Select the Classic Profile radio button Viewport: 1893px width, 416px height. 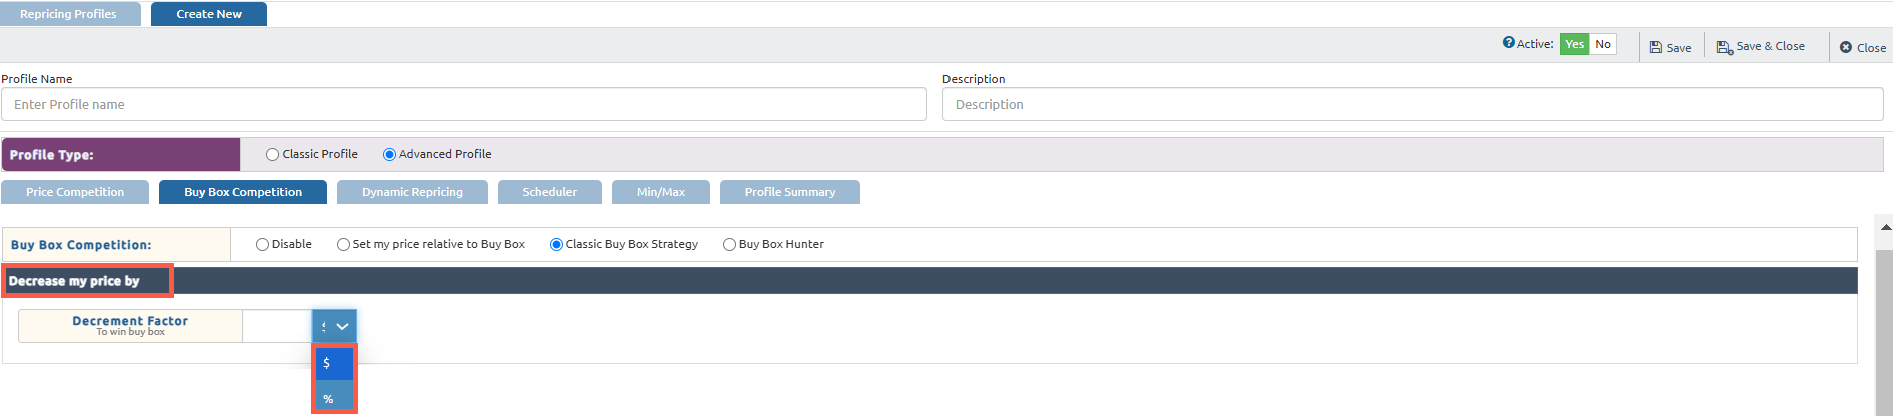[272, 155]
